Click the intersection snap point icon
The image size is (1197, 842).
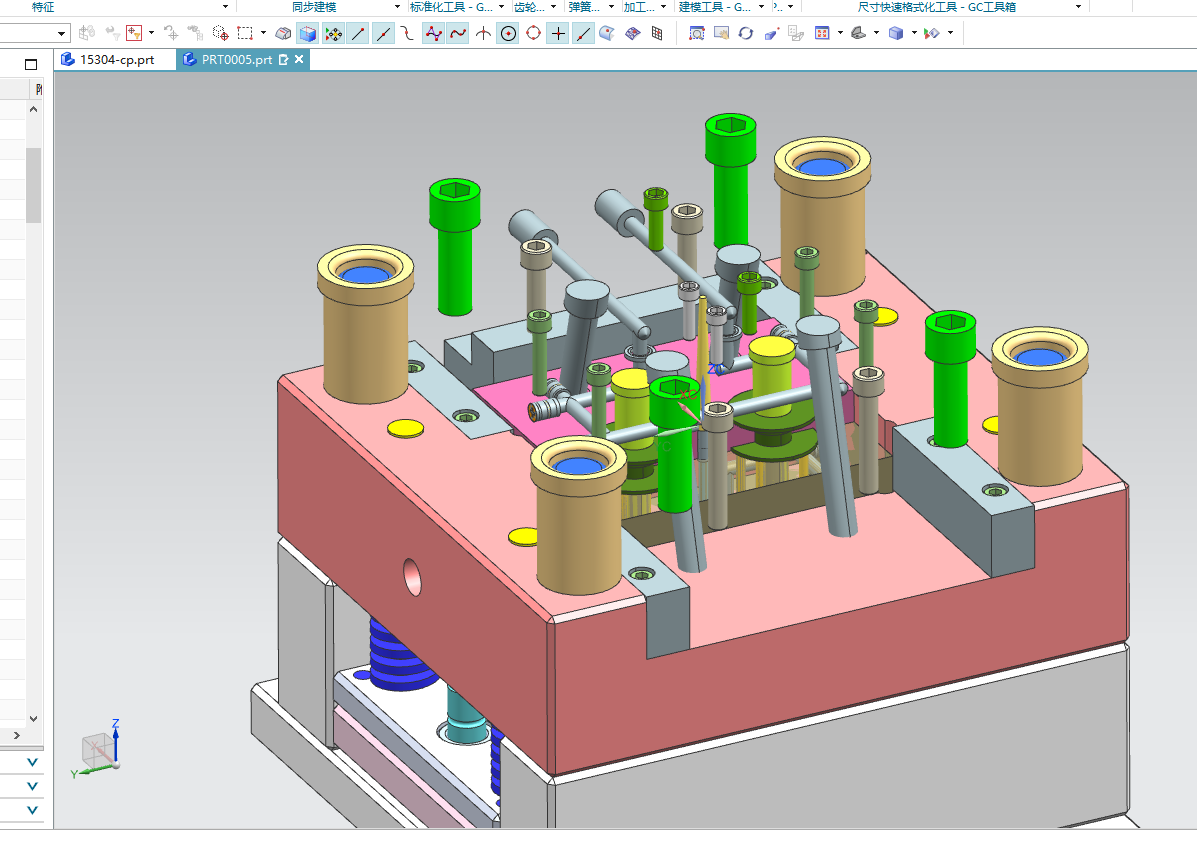click(483, 34)
